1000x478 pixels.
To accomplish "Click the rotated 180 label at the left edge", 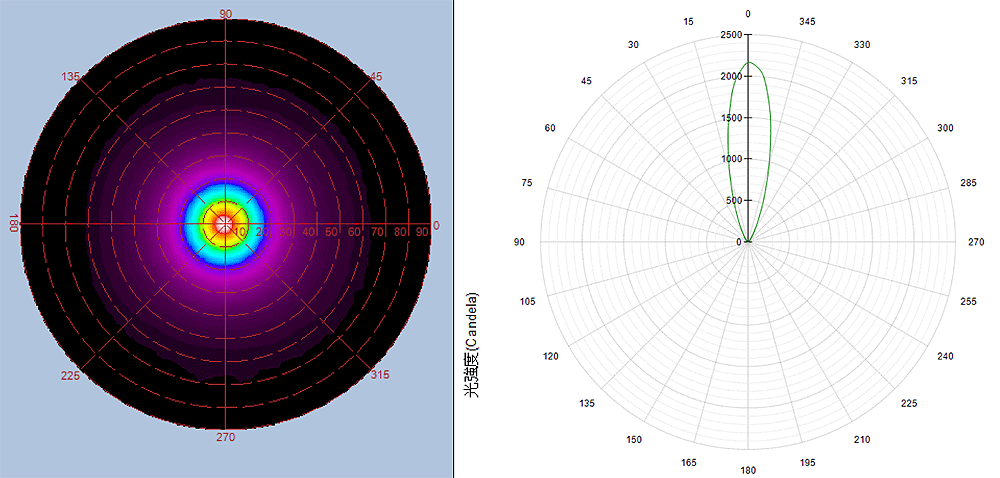I will (x=13, y=223).
